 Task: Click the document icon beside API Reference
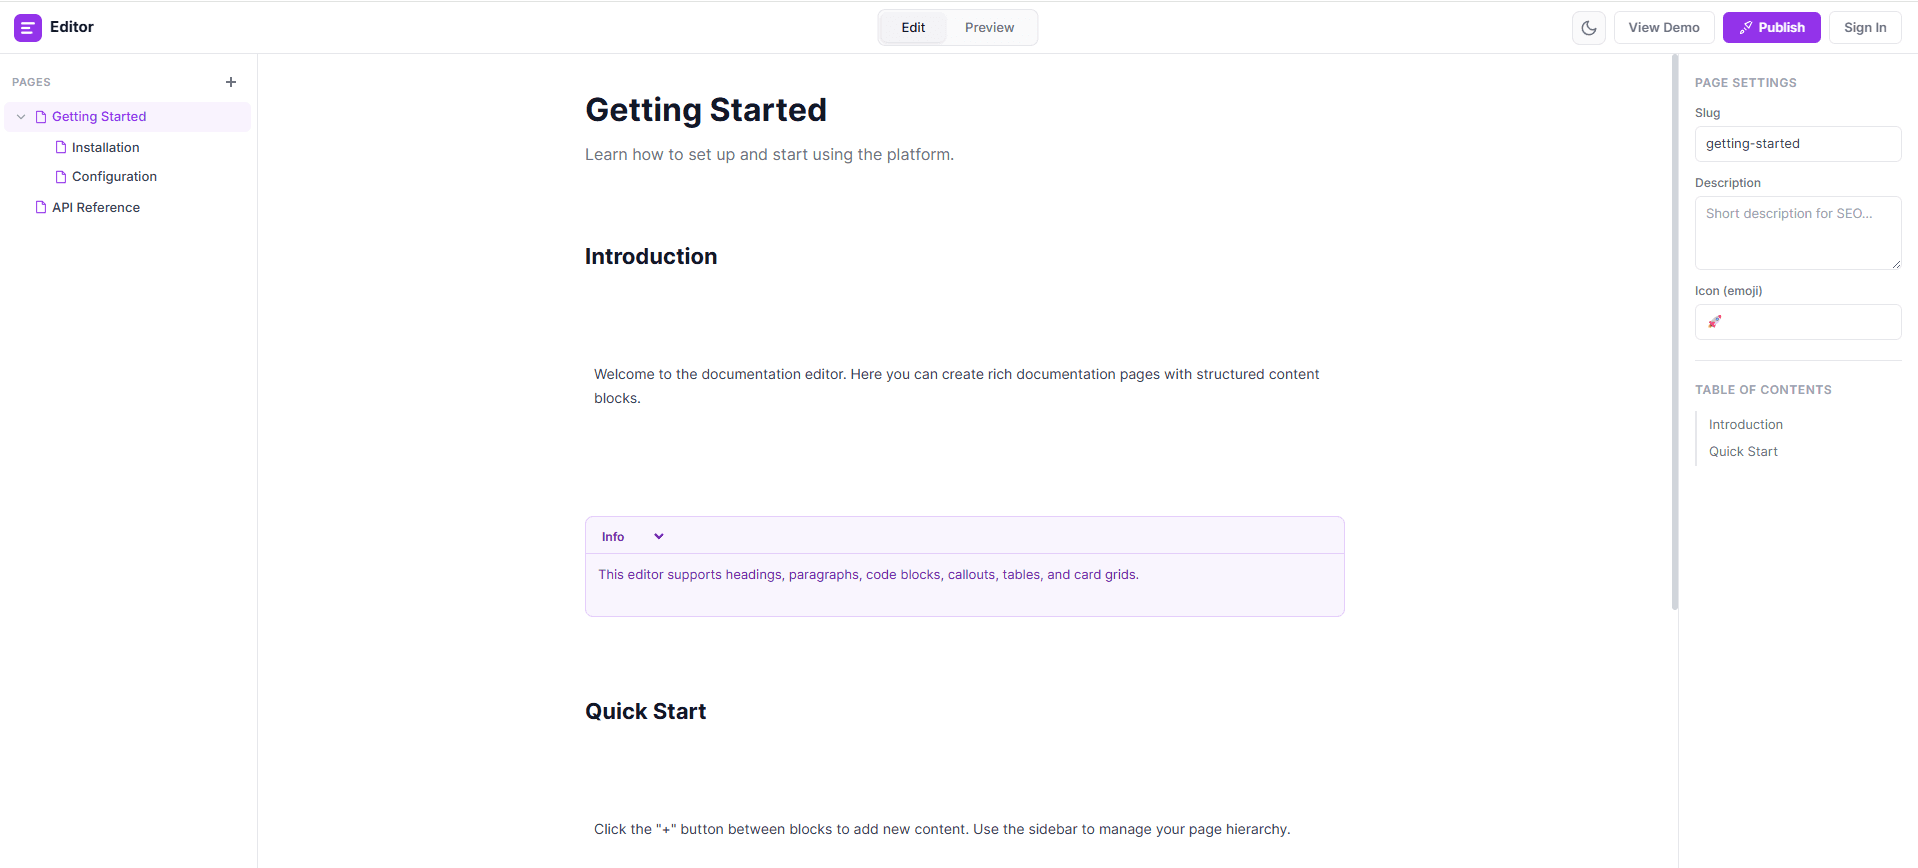click(41, 207)
